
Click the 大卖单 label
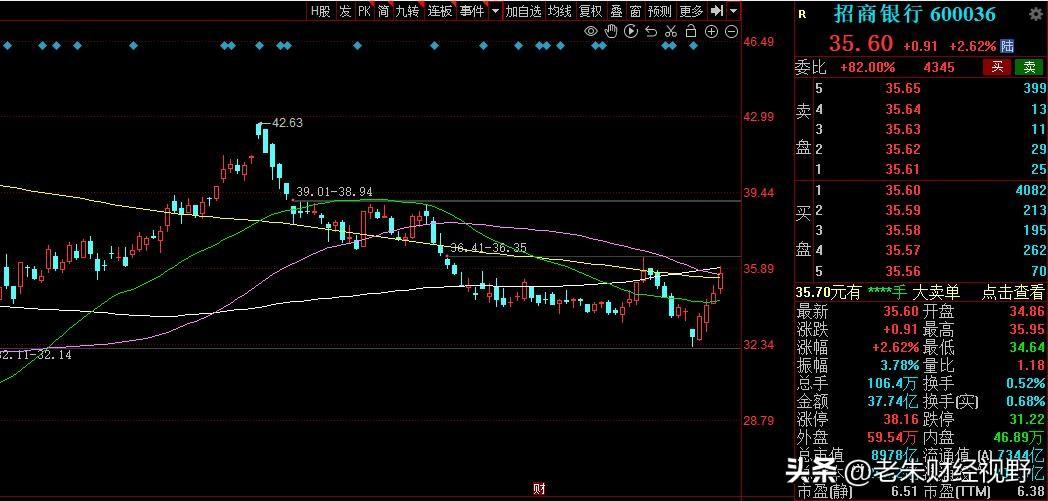(x=936, y=292)
